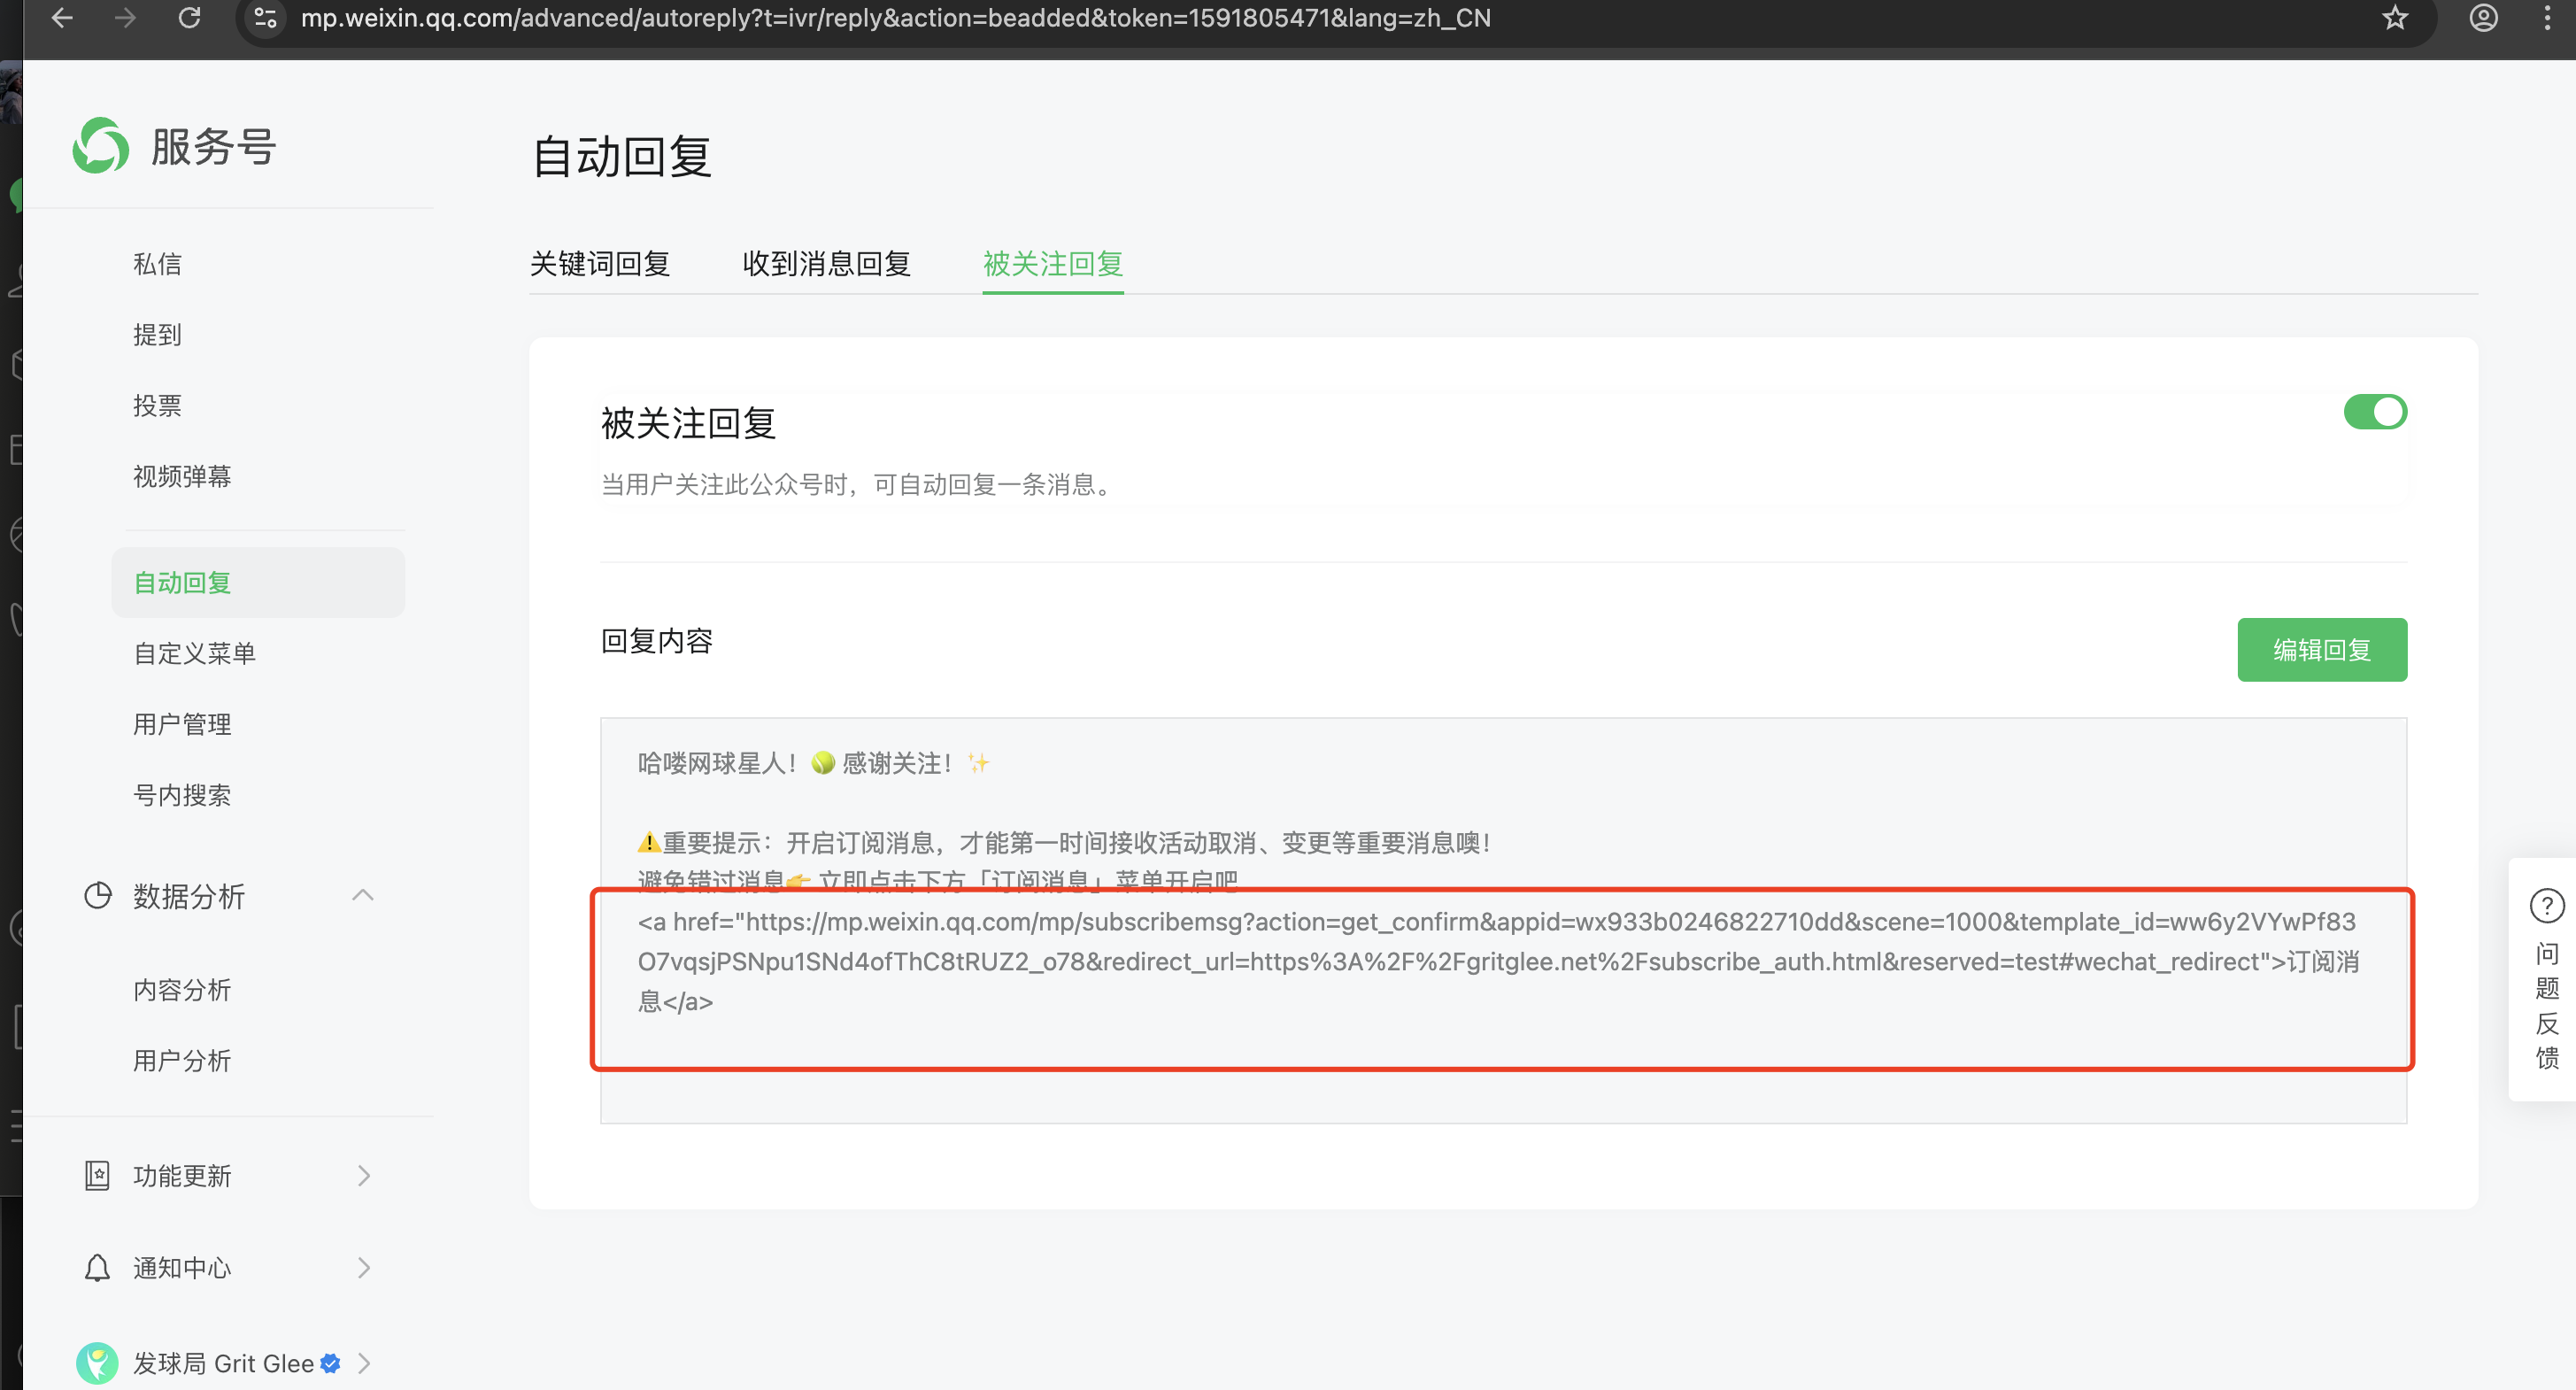The image size is (2576, 1390).
Task: Reload the page with refresh icon
Action: (x=189, y=18)
